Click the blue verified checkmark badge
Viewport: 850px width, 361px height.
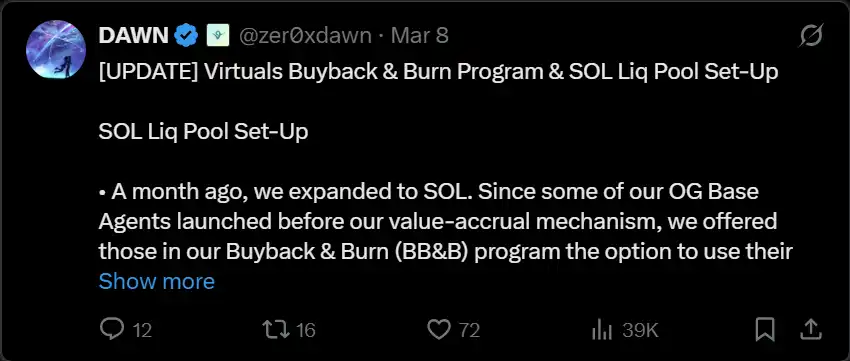pos(186,36)
